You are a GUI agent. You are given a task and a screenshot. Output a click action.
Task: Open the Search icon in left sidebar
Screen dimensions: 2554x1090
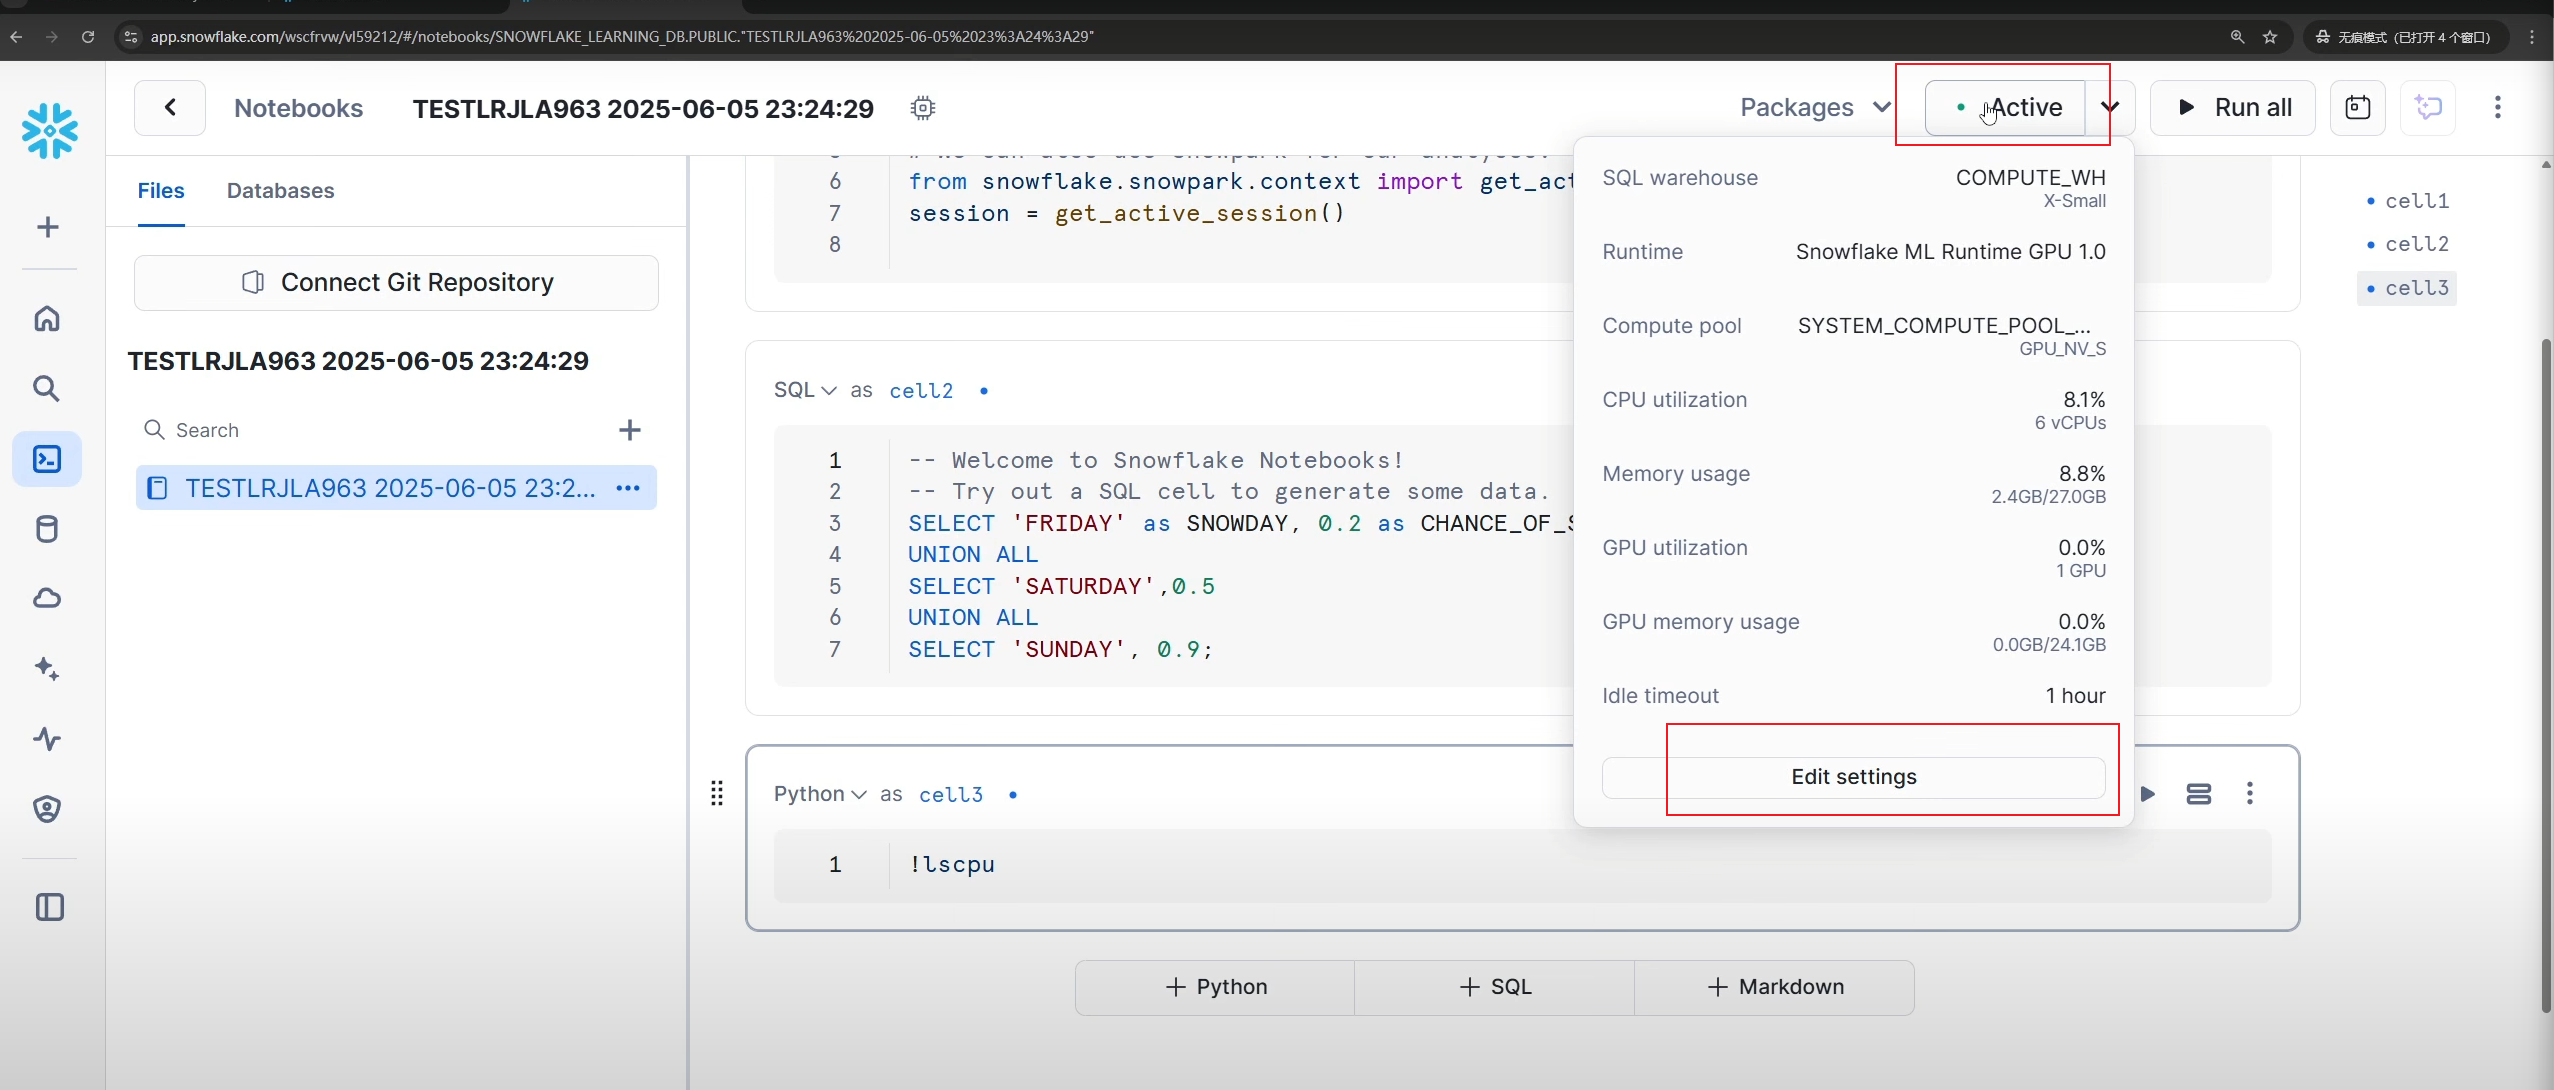click(47, 388)
